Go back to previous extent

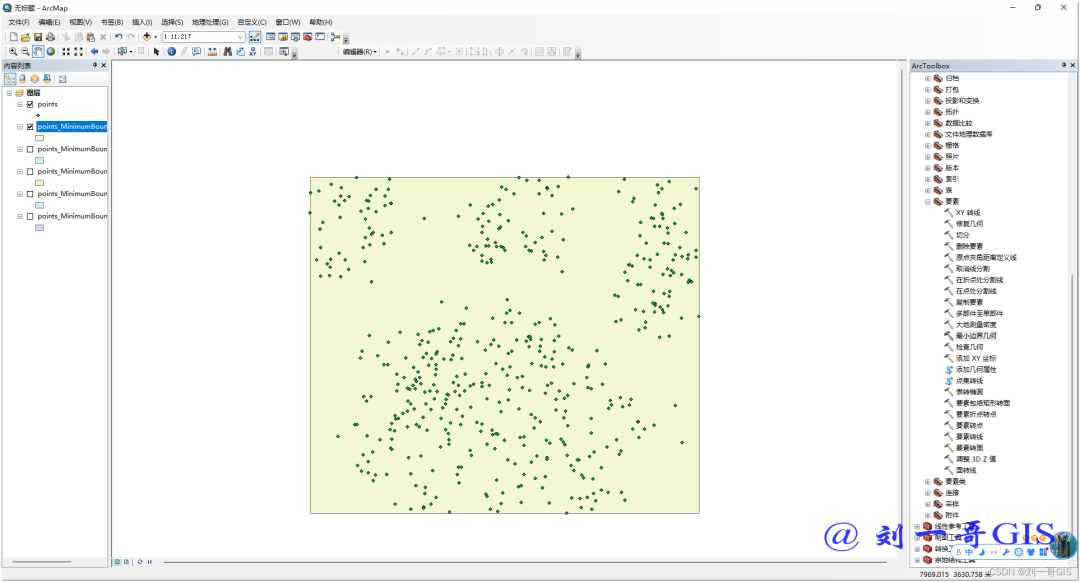tap(94, 52)
